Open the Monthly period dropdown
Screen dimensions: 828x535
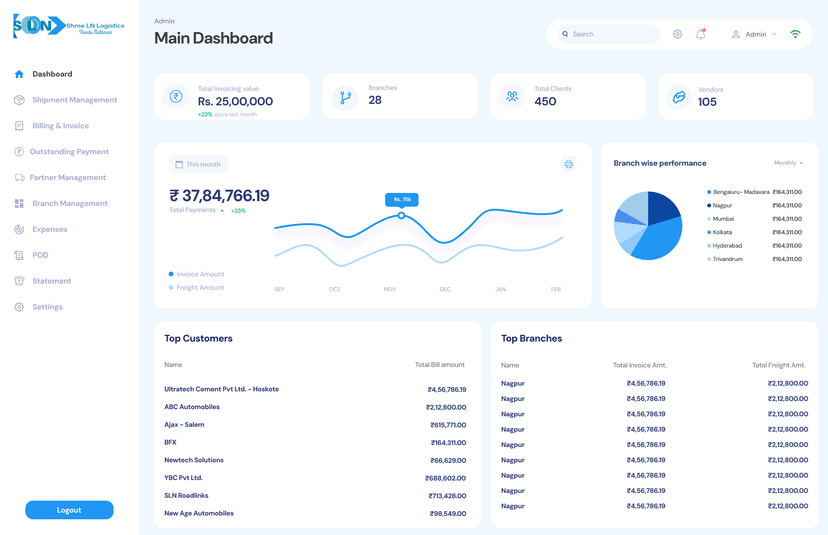point(788,163)
